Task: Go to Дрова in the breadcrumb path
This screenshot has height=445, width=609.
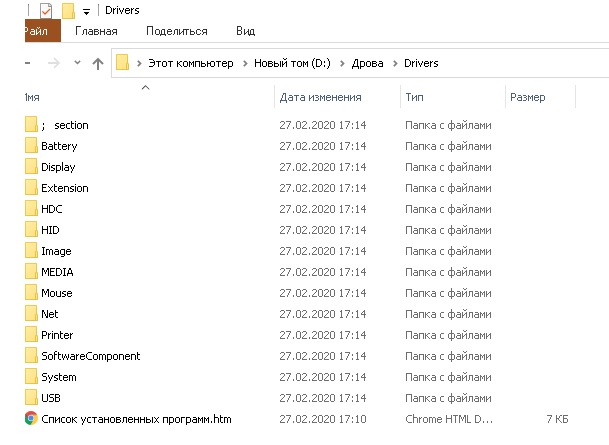Action: 367,63
